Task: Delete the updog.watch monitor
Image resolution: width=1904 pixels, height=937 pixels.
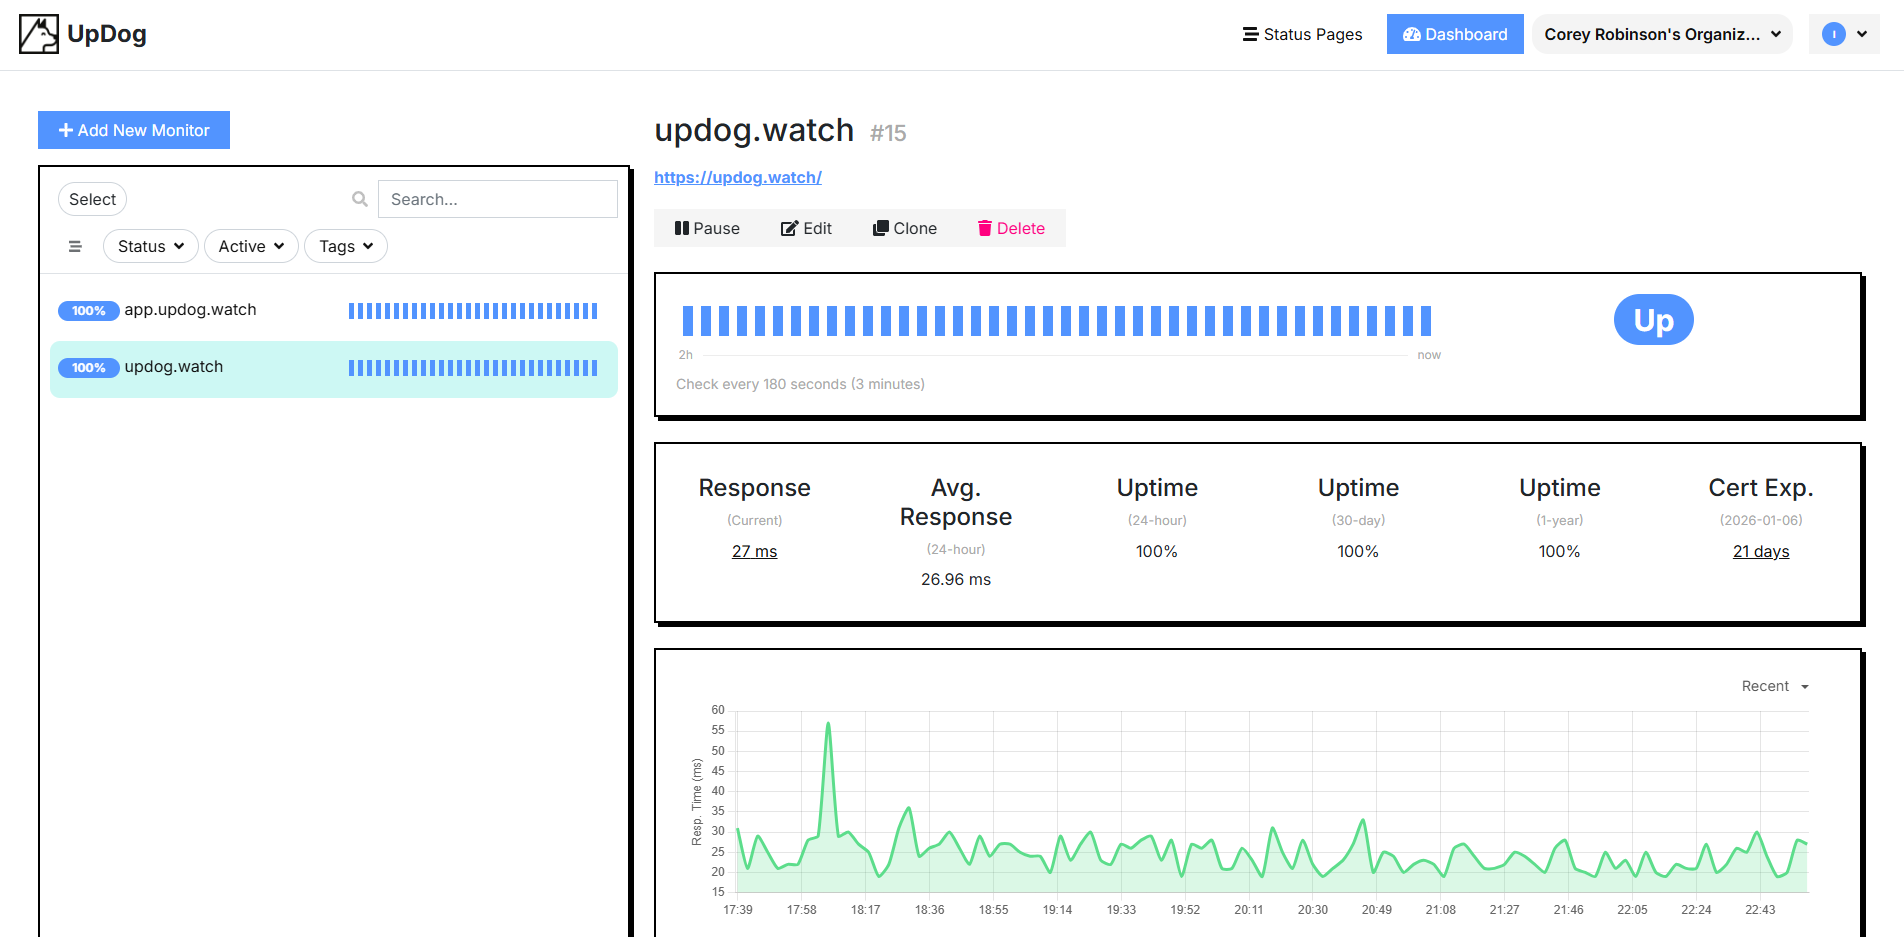Action: pyautogui.click(x=1011, y=228)
